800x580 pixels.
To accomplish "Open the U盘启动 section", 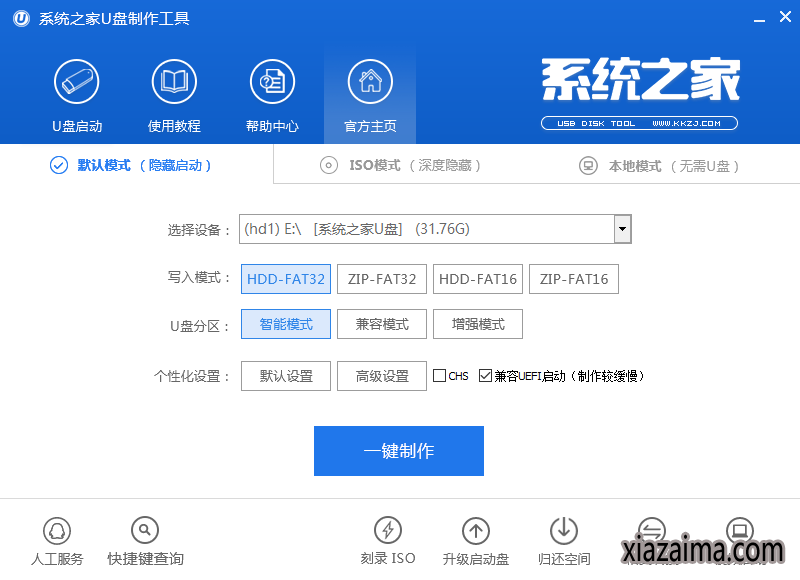I will coord(77,96).
